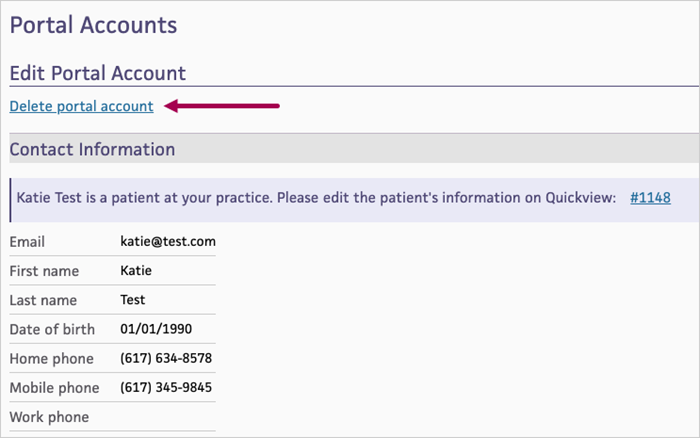Screen dimensions: 700x438
Task: Click the home phone number (617) 634-8578
Action: tap(166, 358)
